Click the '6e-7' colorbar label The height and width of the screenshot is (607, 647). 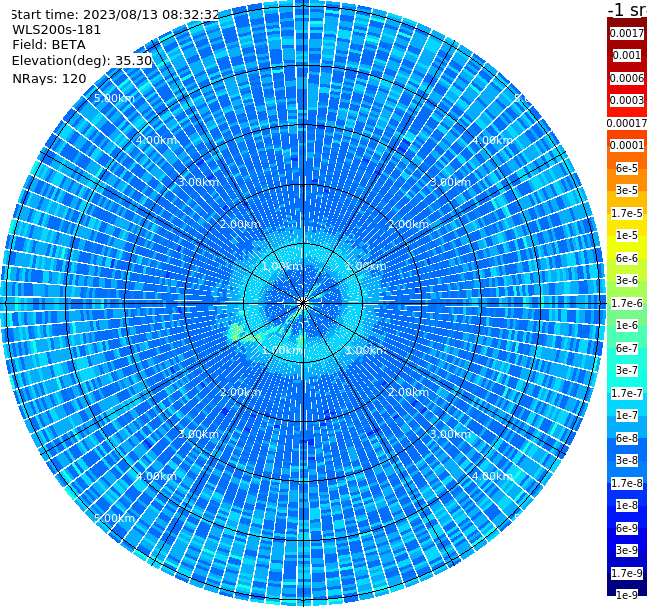click(627, 348)
